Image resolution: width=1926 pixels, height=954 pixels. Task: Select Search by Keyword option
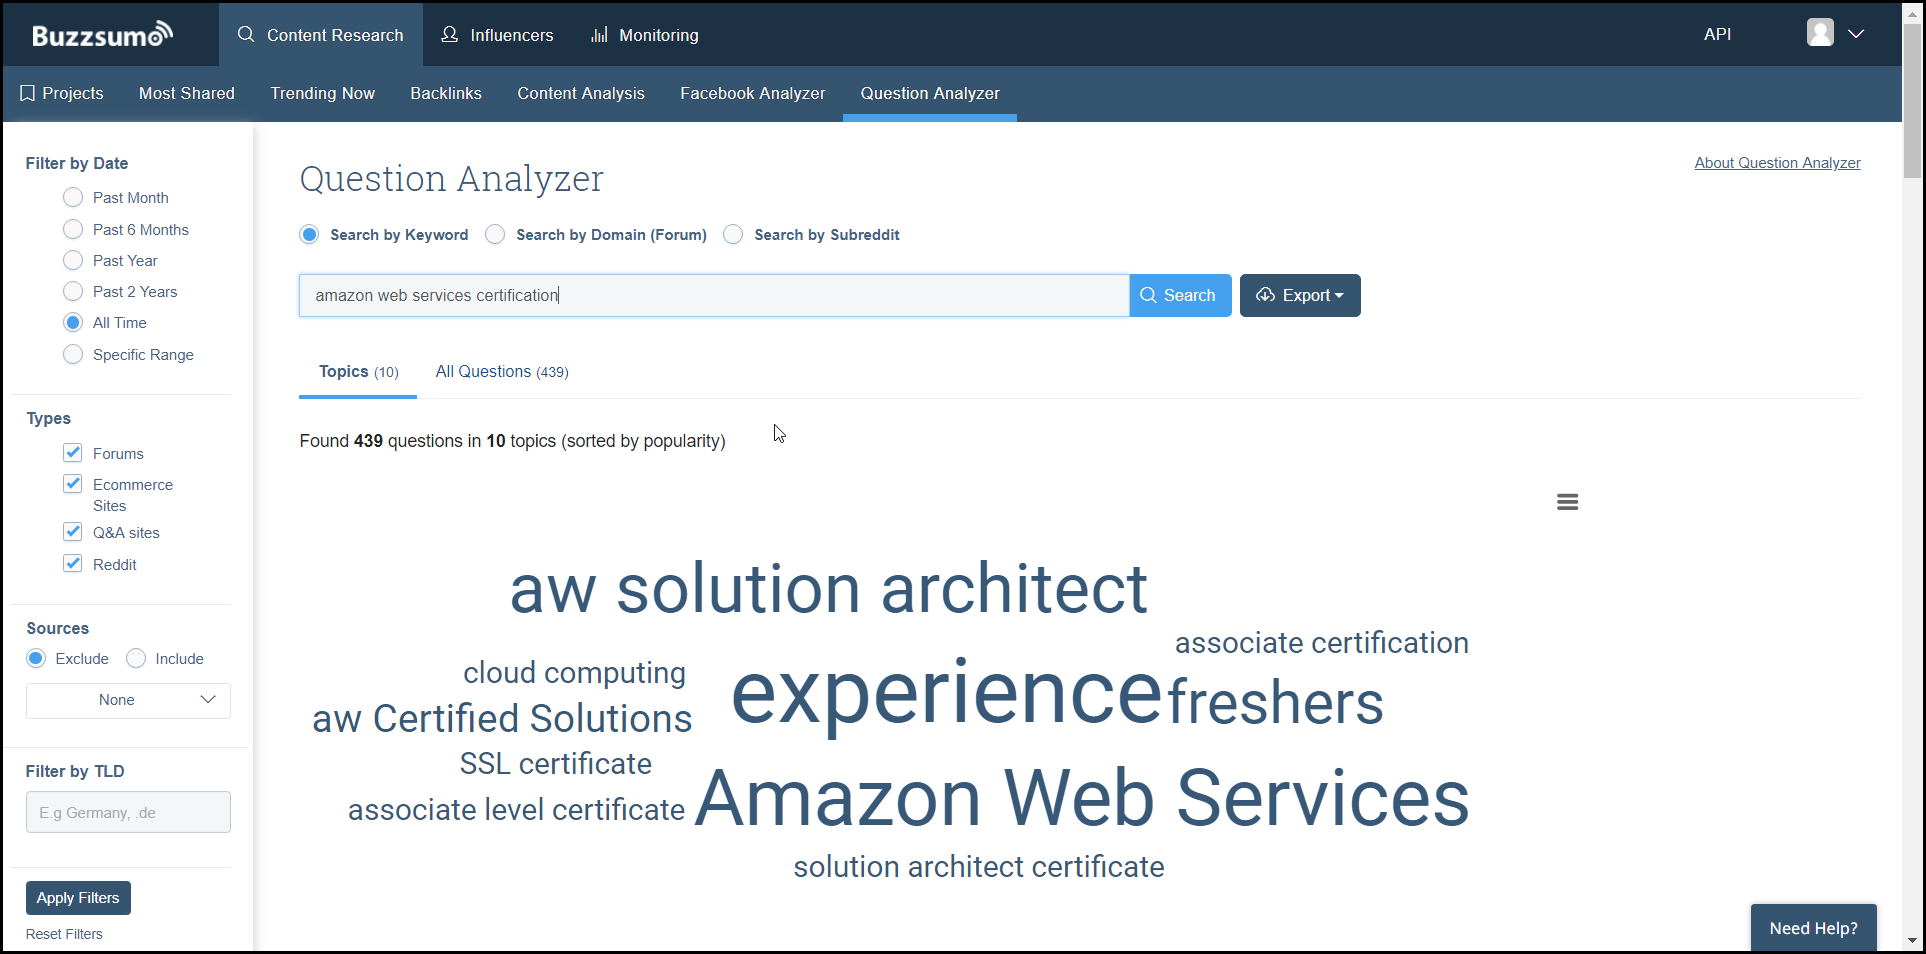pyautogui.click(x=309, y=234)
